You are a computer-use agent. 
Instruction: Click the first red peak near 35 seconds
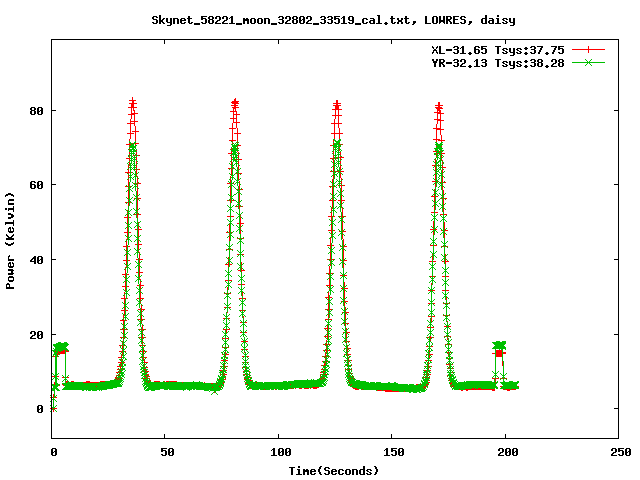point(132,102)
